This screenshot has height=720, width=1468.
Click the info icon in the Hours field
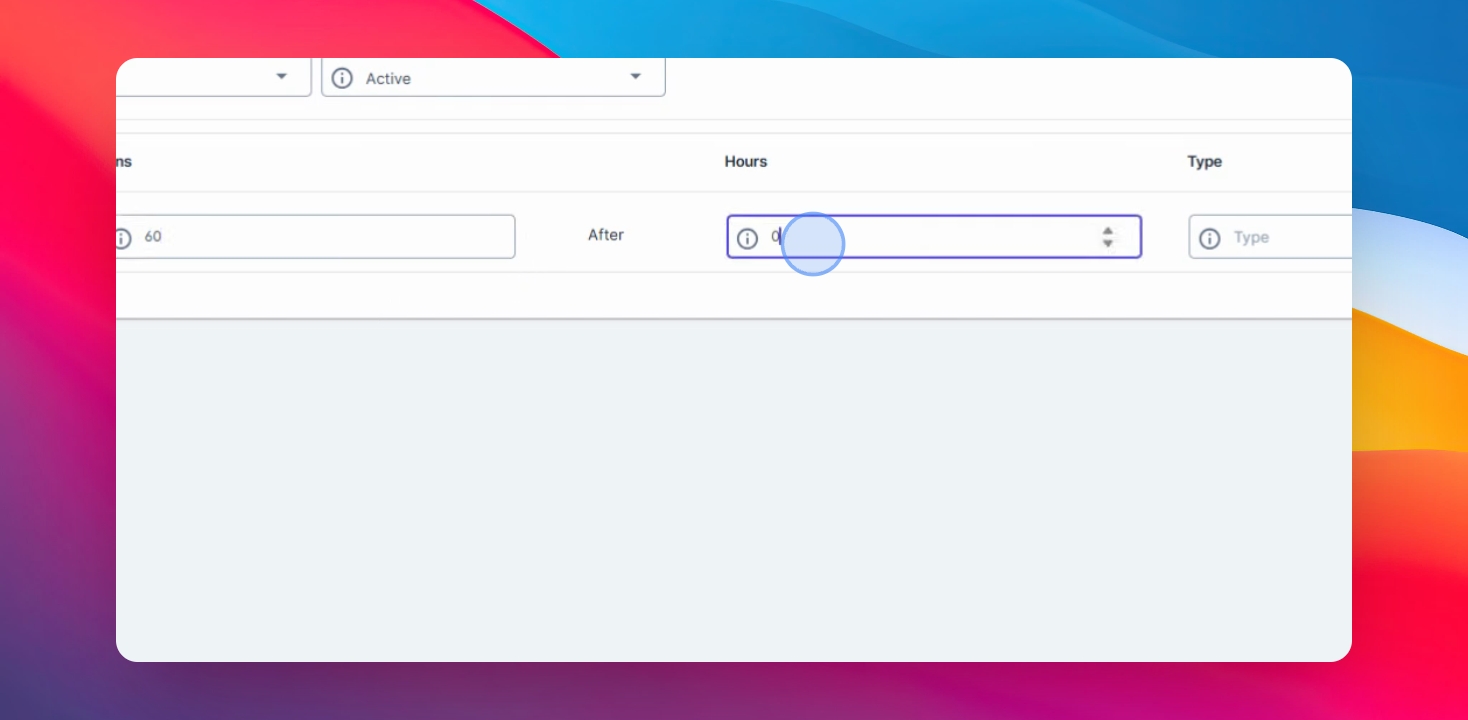(747, 238)
